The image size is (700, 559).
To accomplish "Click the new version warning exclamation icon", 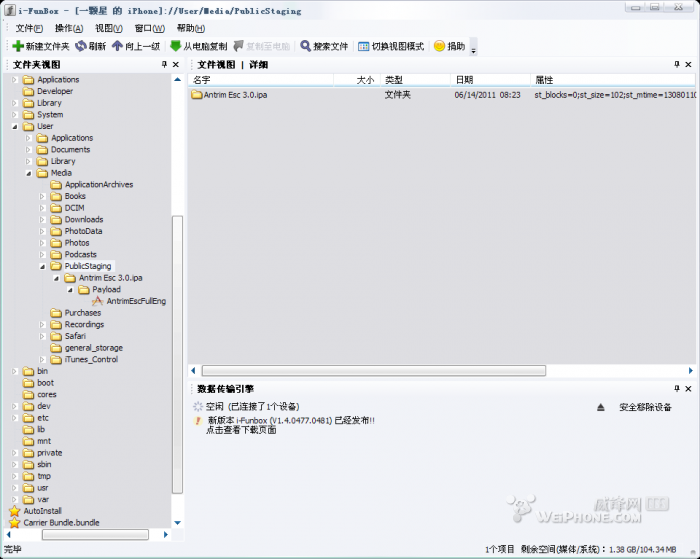I will pyautogui.click(x=198, y=421).
